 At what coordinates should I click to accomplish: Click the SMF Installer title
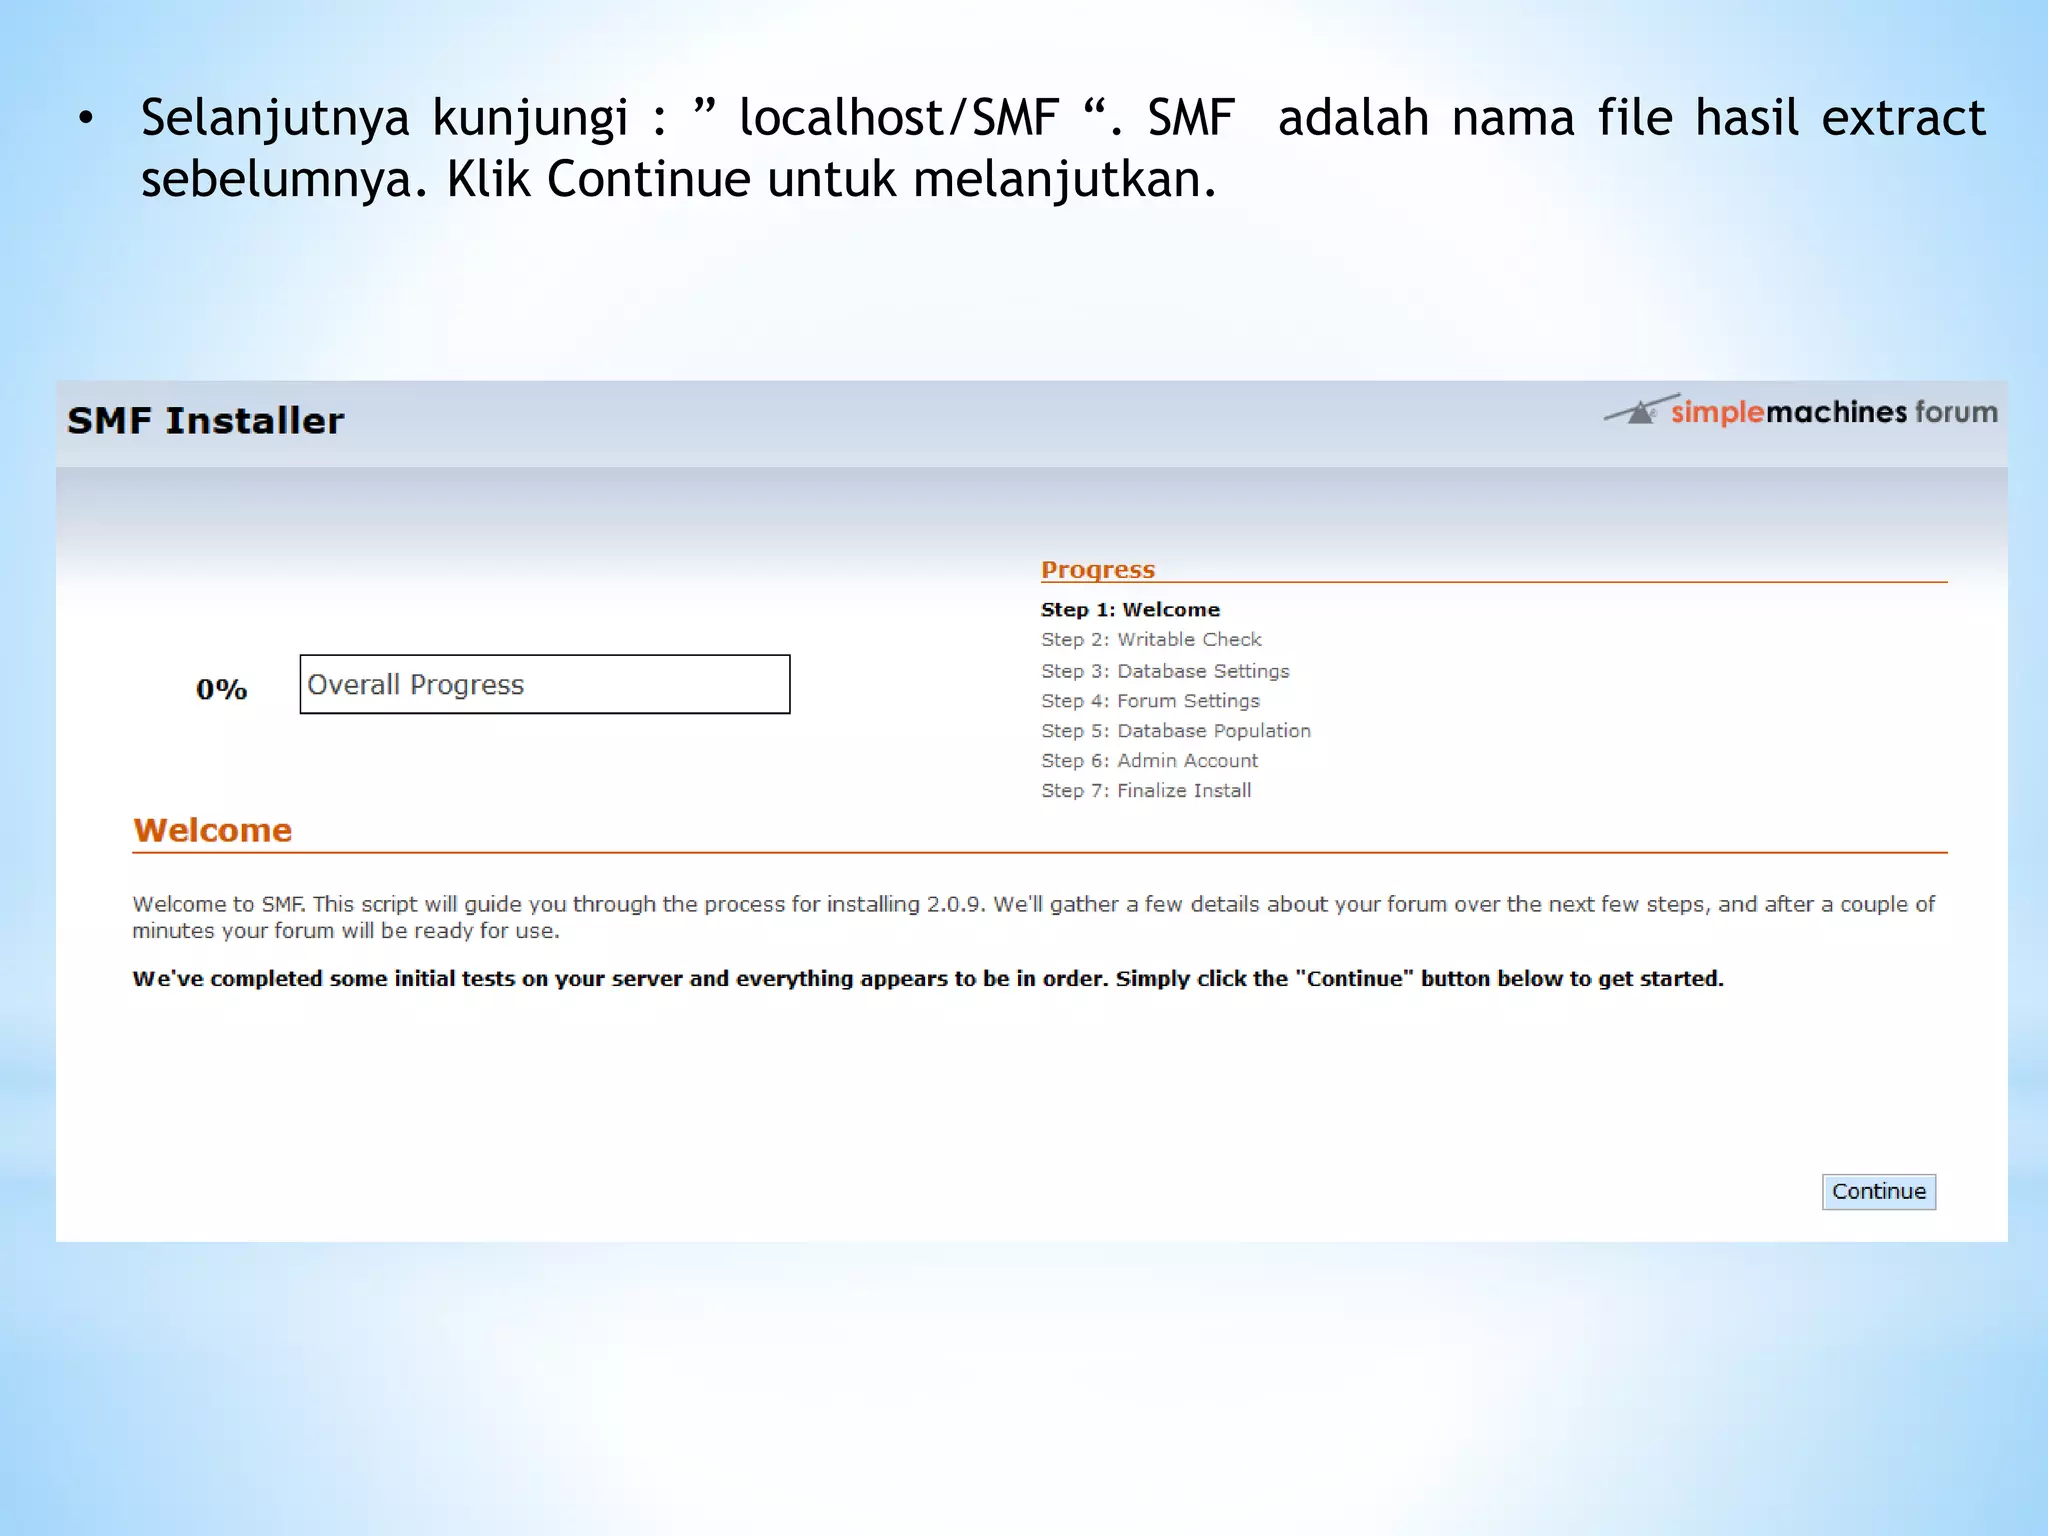[x=205, y=420]
